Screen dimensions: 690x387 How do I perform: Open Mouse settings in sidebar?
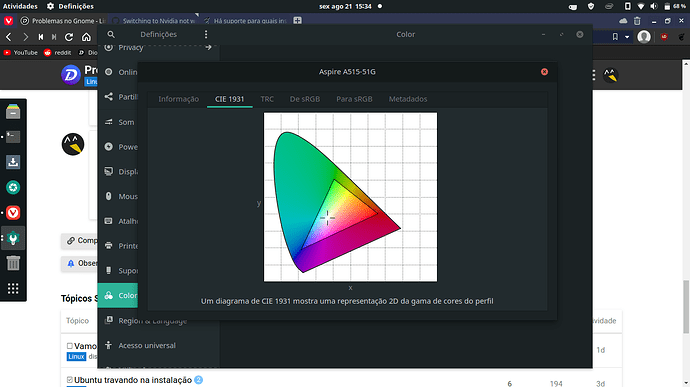(128, 196)
